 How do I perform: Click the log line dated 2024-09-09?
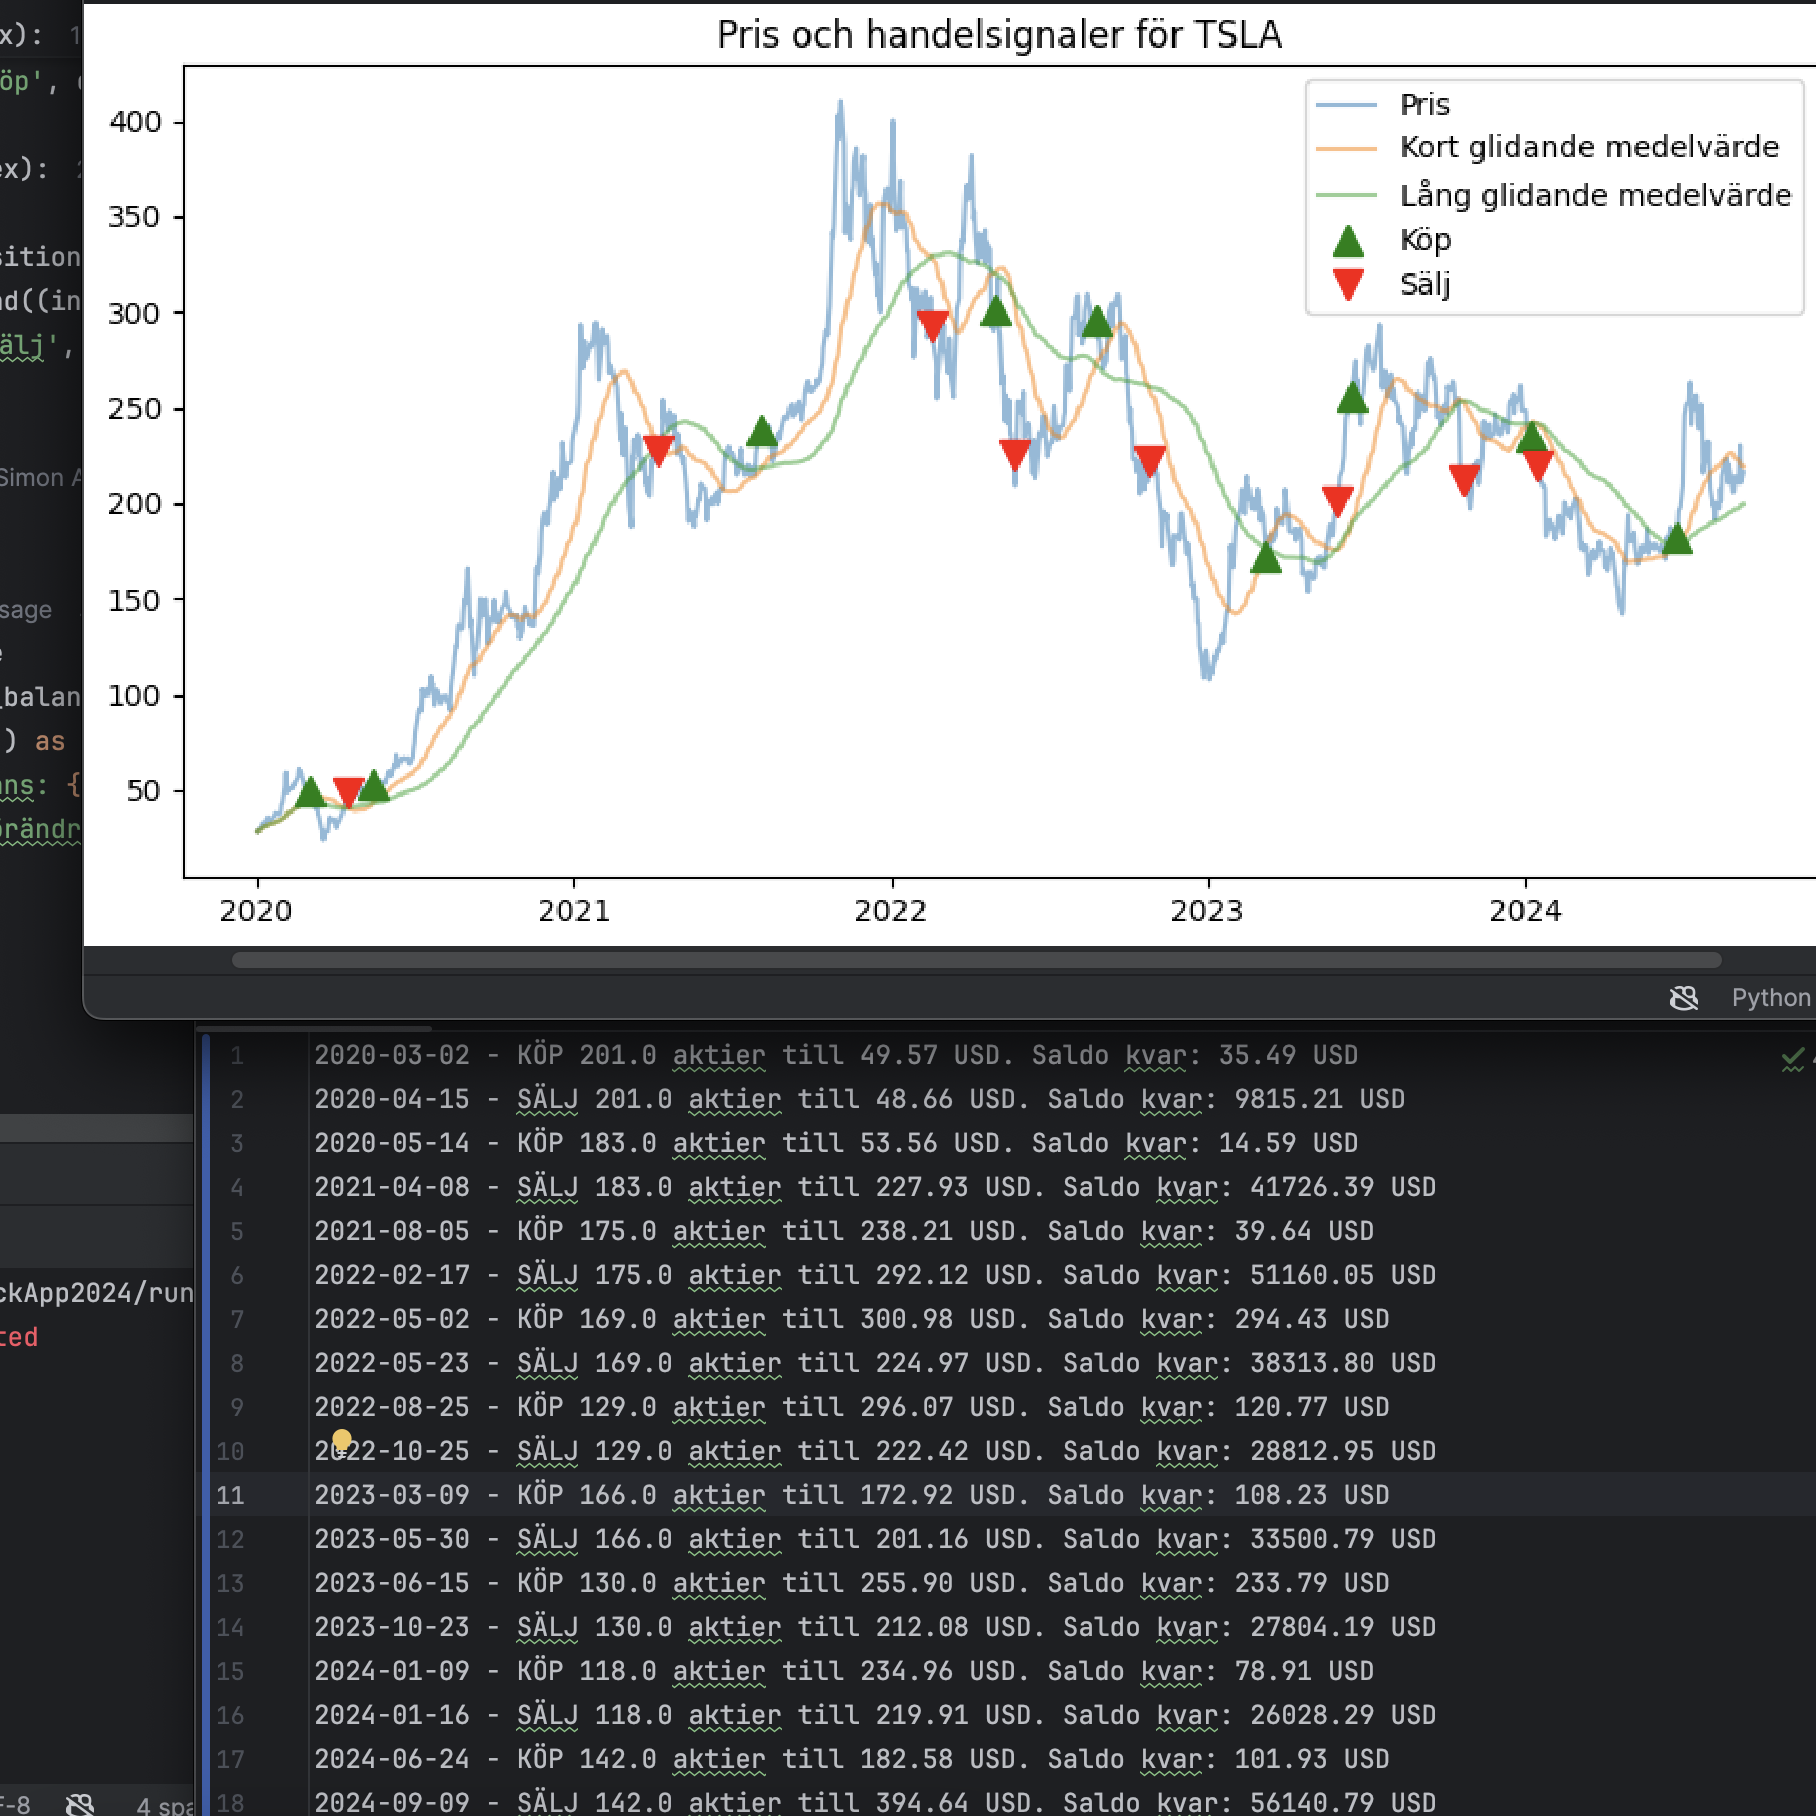[x=875, y=1803]
